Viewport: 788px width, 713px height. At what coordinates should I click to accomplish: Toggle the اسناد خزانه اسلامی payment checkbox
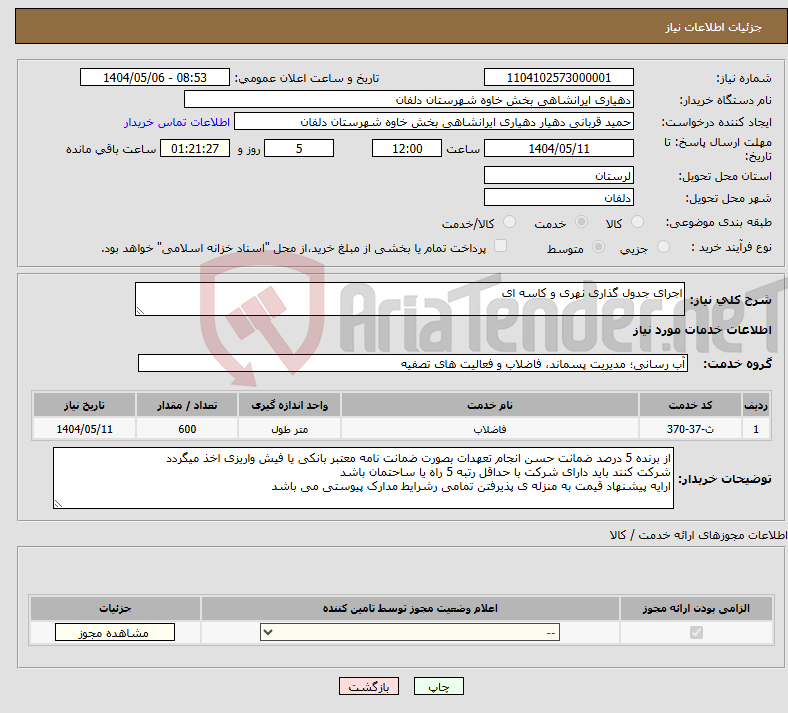(500, 246)
